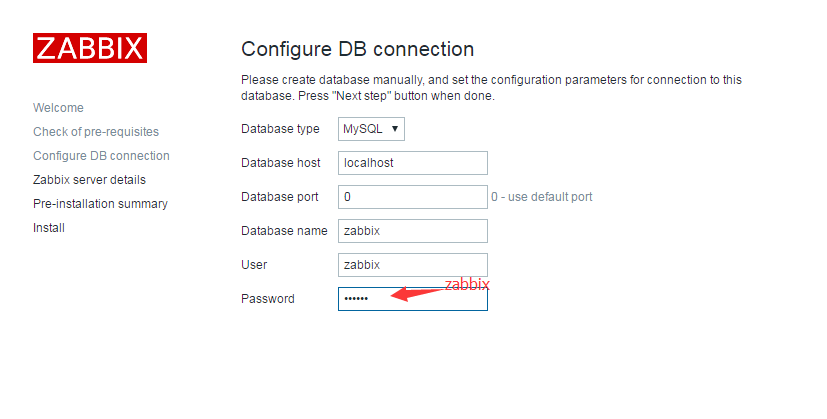Screen dimensions: 827x419
Task: Go to the Welcome step in sidebar
Action: (58, 108)
